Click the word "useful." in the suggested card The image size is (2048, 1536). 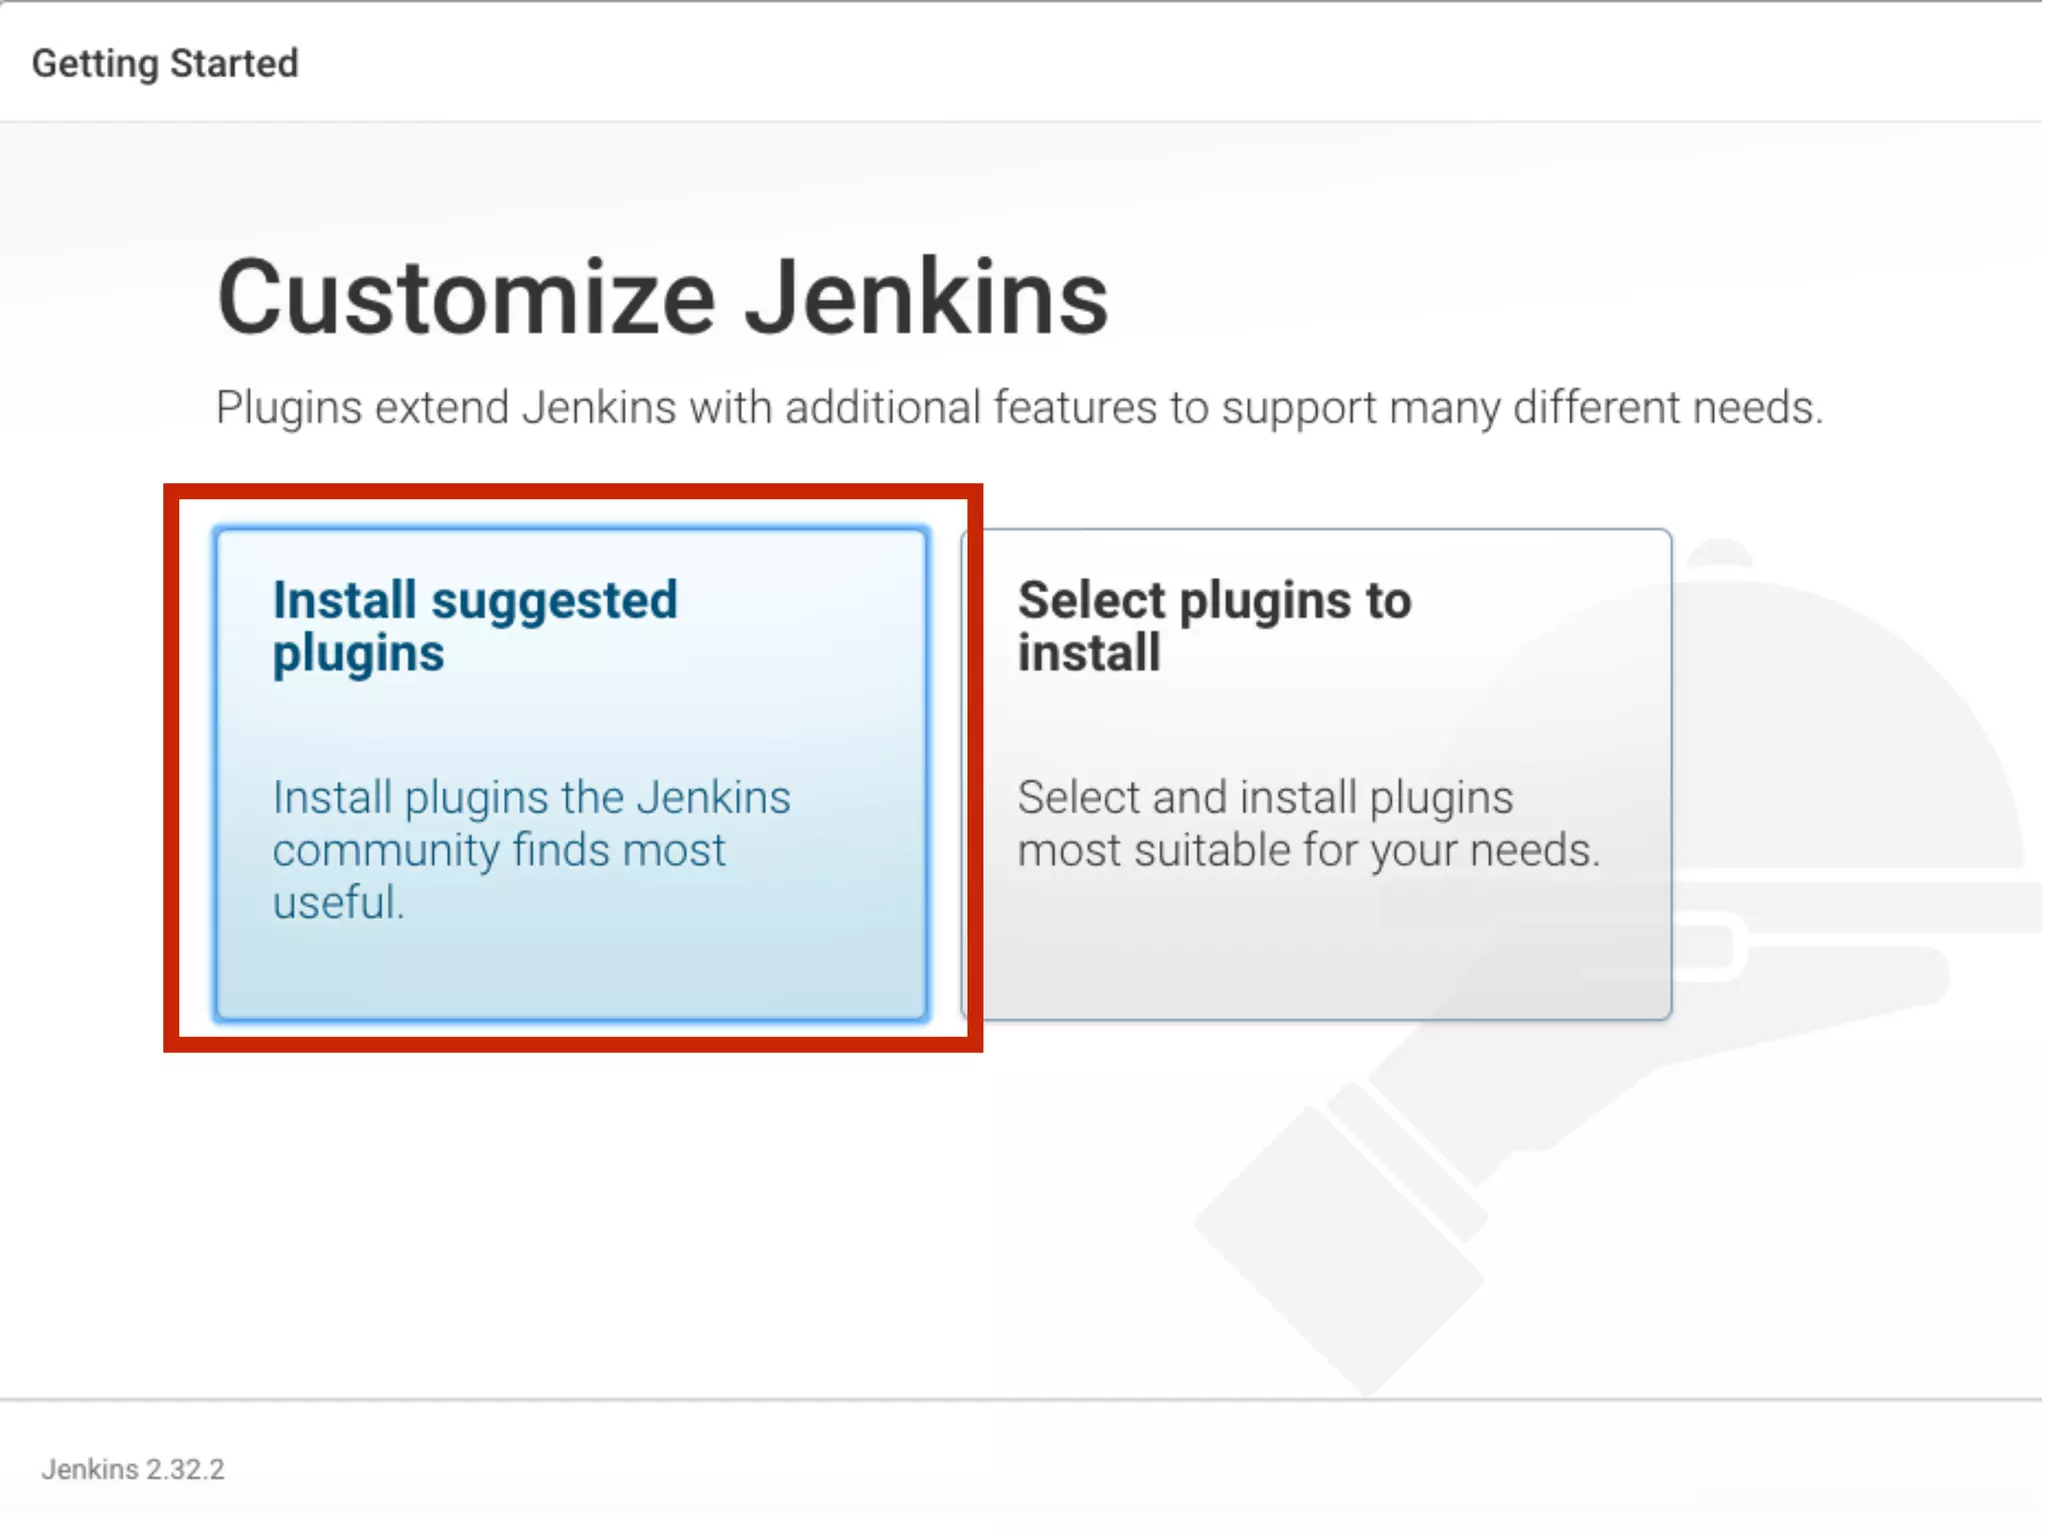pyautogui.click(x=338, y=902)
